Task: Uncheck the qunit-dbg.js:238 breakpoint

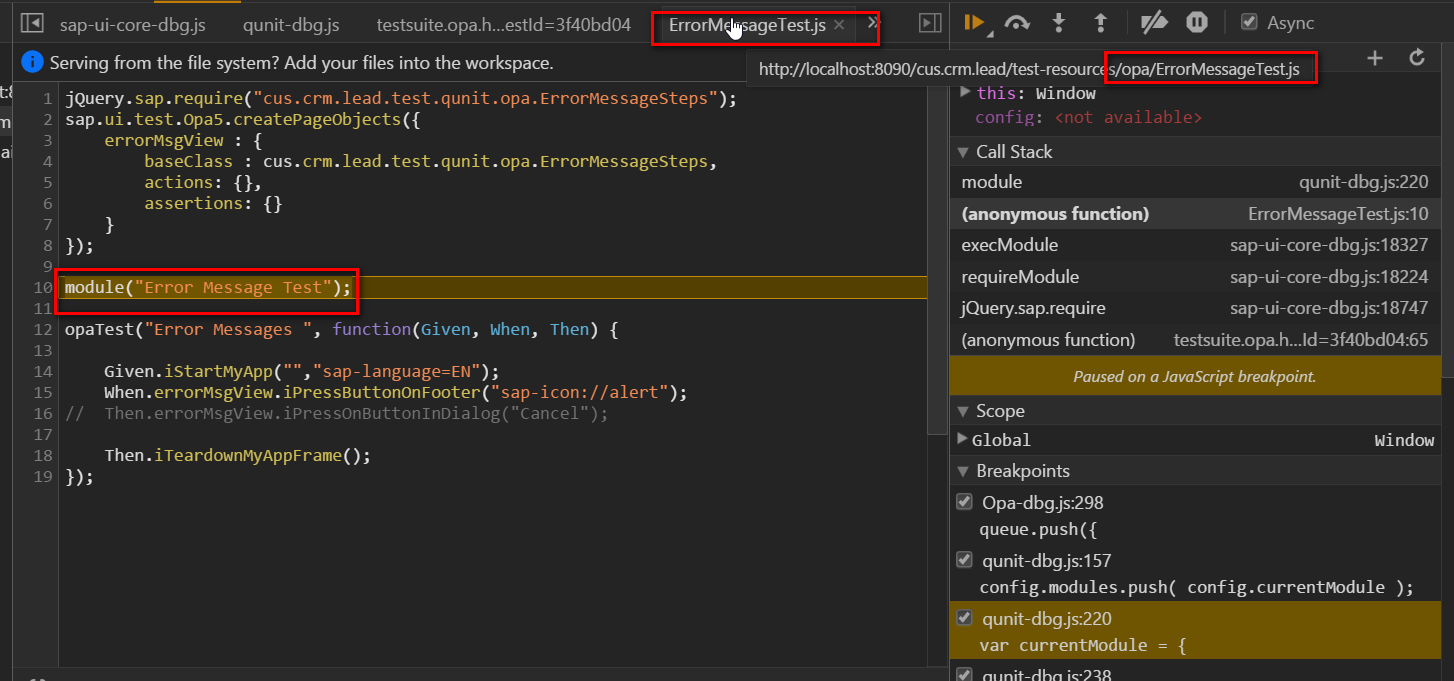Action: coord(964,674)
